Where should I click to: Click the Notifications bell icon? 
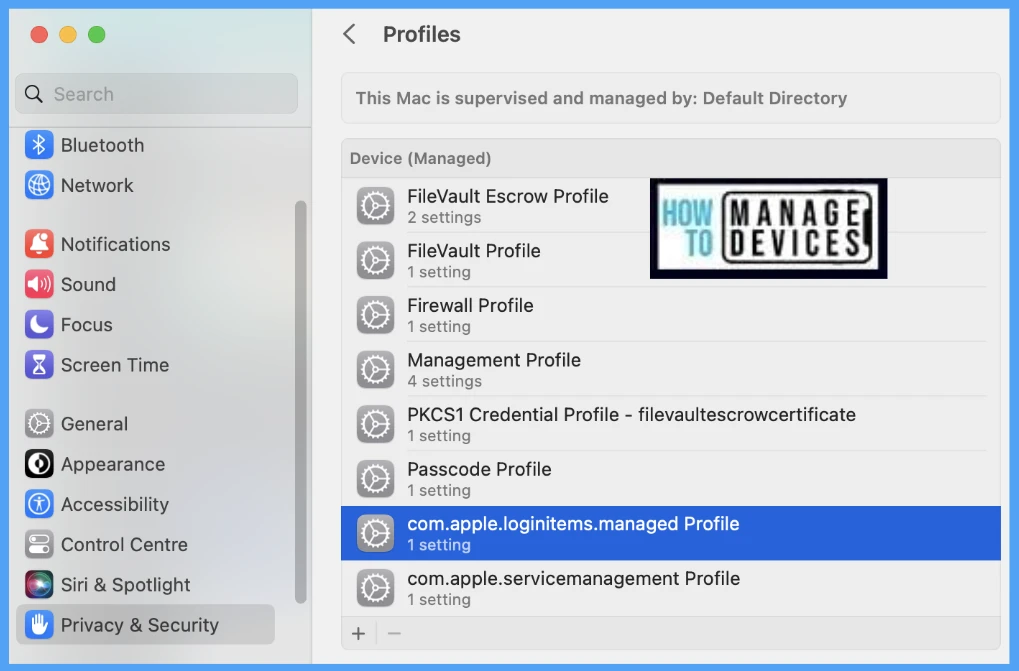click(x=39, y=244)
